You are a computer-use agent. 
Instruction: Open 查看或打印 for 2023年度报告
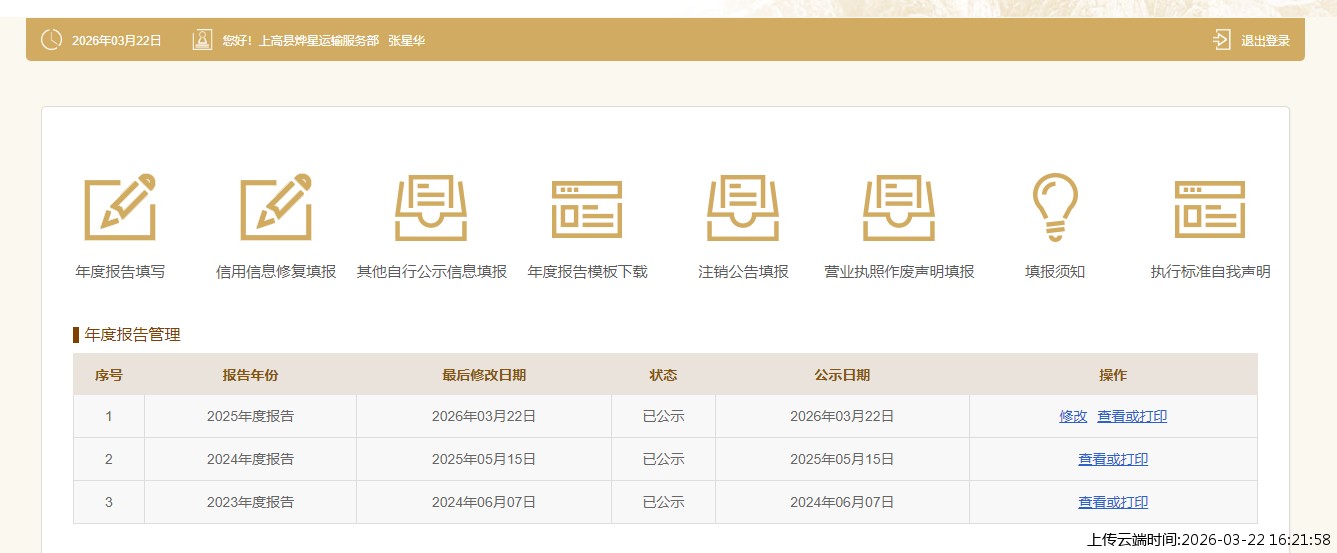click(1113, 502)
